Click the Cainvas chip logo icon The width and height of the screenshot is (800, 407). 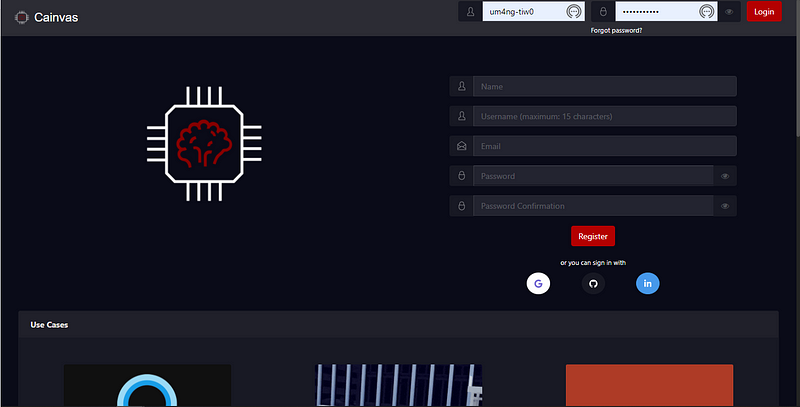tap(21, 17)
